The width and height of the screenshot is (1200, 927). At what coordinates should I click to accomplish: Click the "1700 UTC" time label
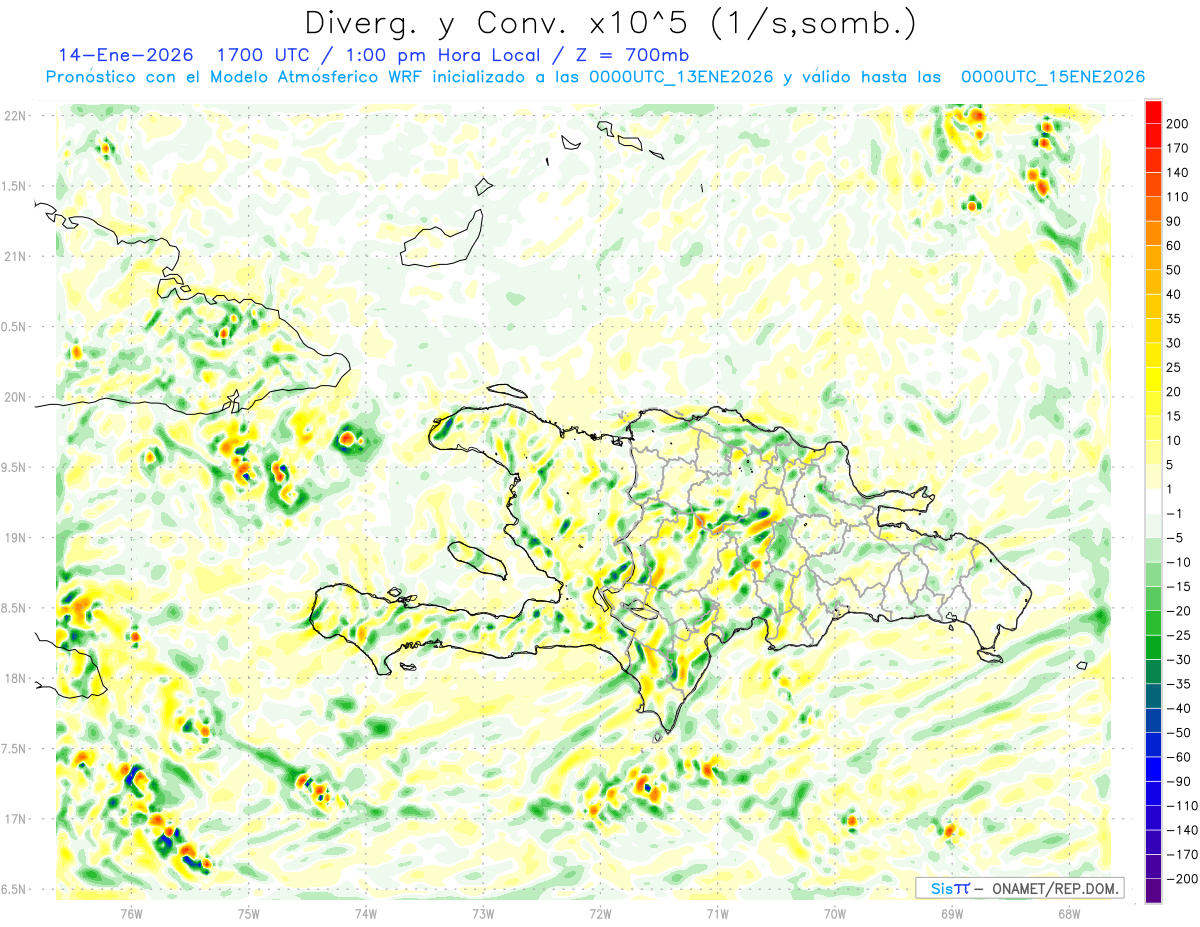pyautogui.click(x=261, y=55)
